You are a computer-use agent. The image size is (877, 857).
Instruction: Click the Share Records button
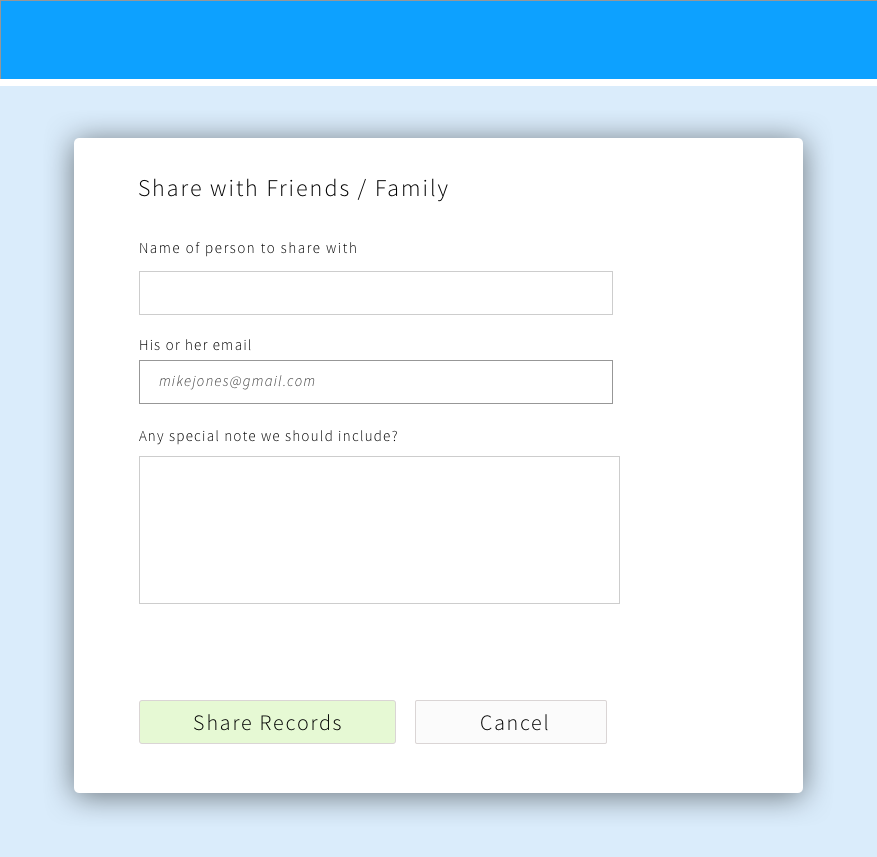pos(267,722)
